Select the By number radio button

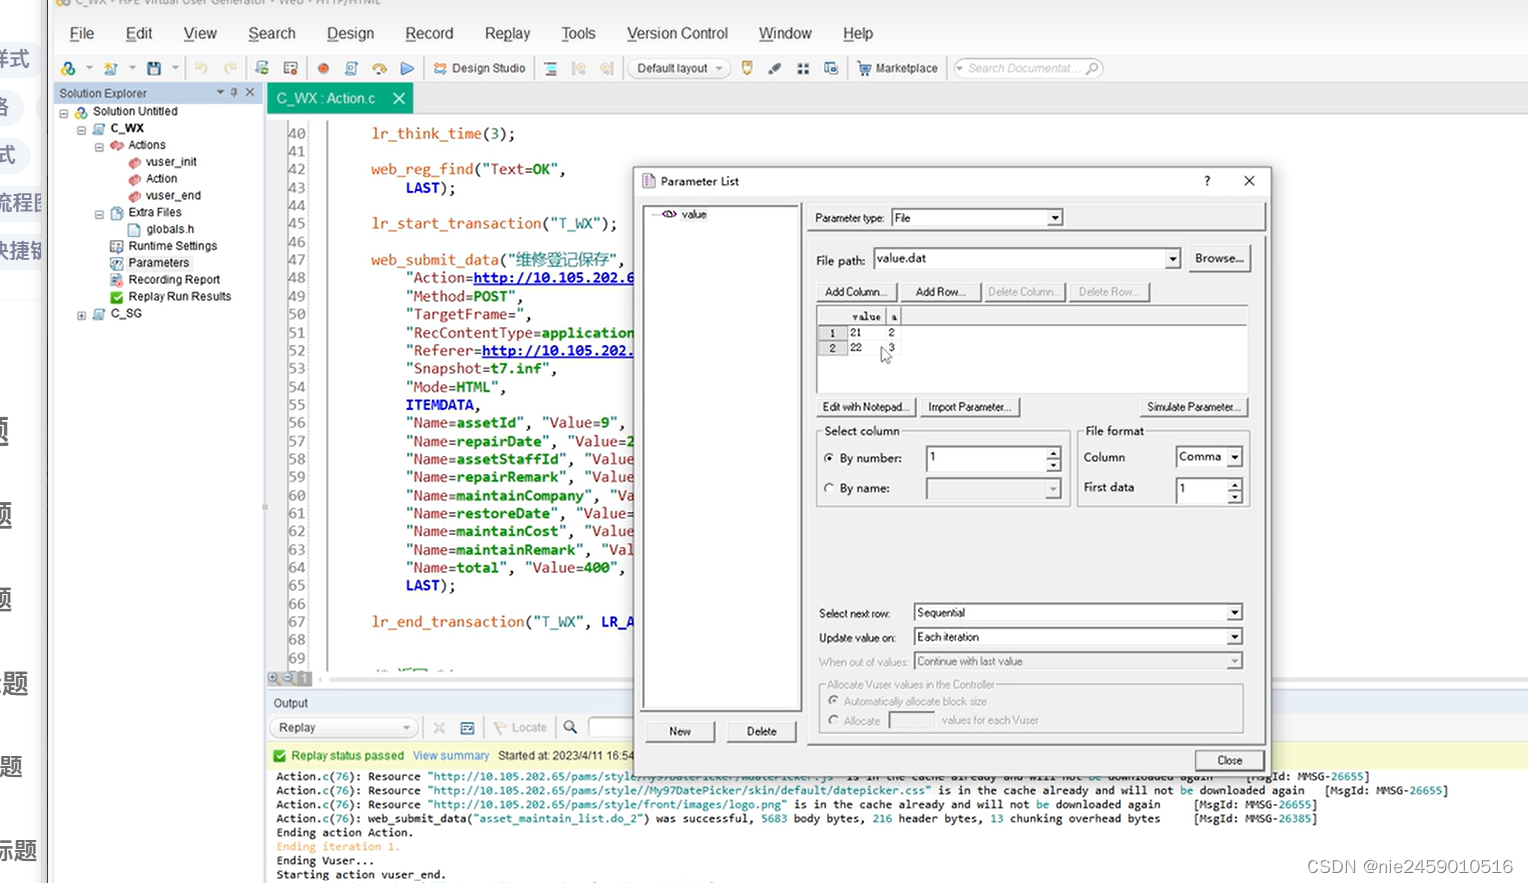pyautogui.click(x=829, y=458)
